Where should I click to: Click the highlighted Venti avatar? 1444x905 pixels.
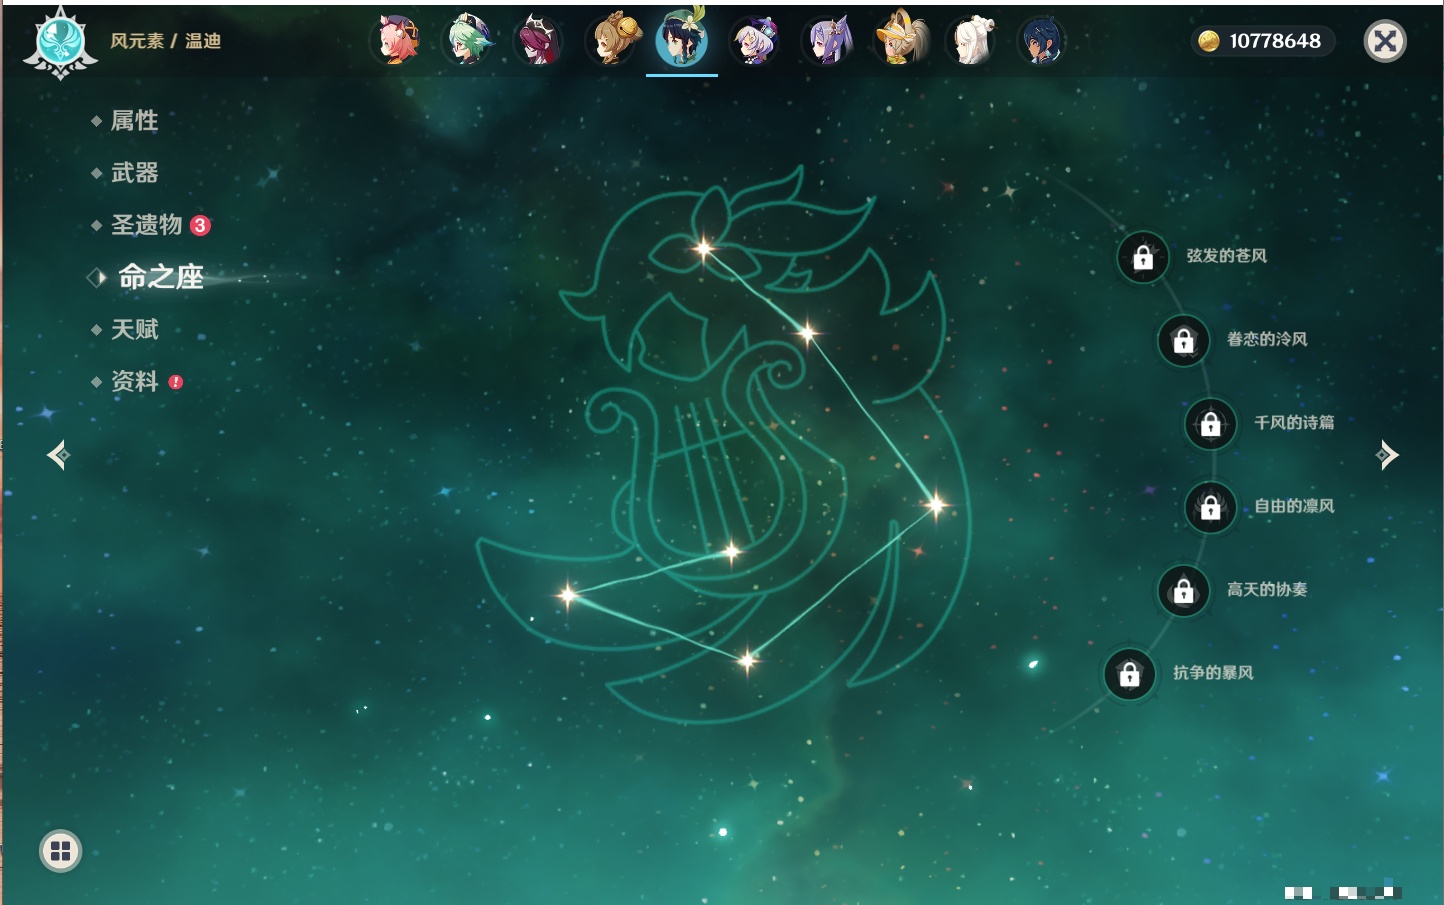pos(682,40)
